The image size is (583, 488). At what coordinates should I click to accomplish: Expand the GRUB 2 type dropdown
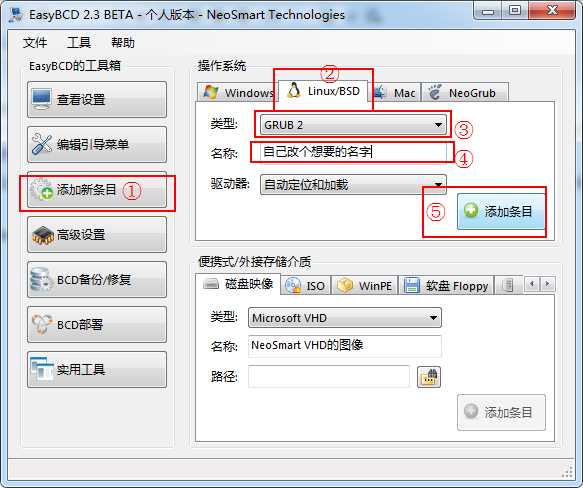click(353, 125)
